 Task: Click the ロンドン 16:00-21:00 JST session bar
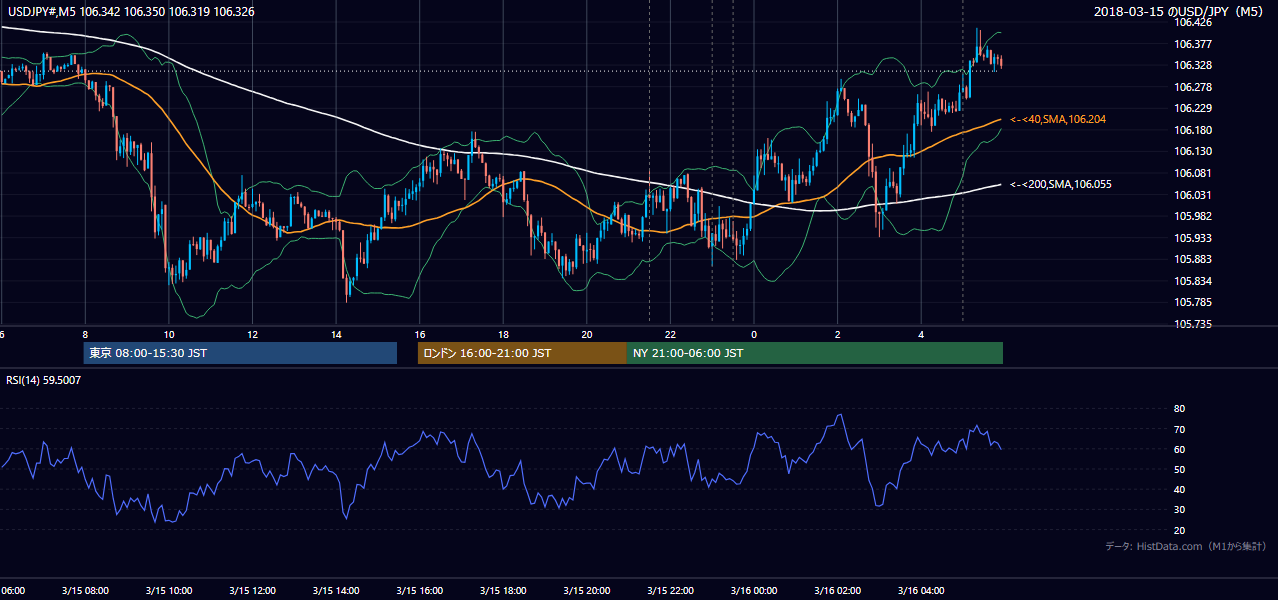click(x=522, y=353)
